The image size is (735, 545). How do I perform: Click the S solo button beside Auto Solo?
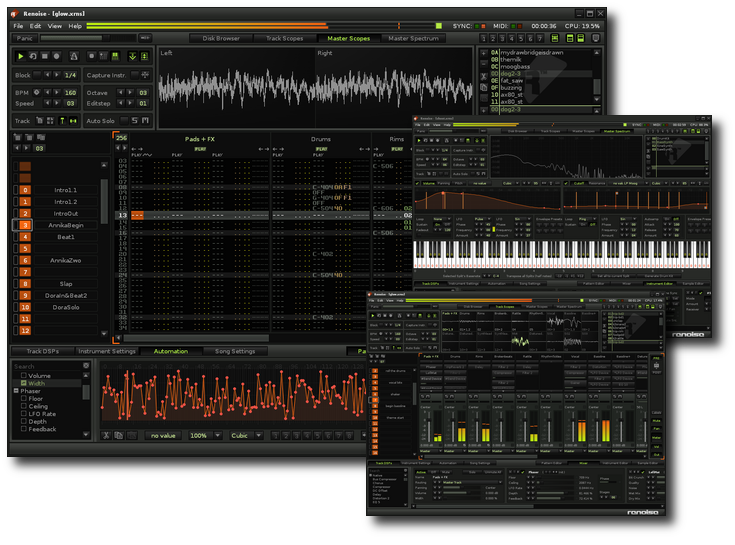click(135, 121)
